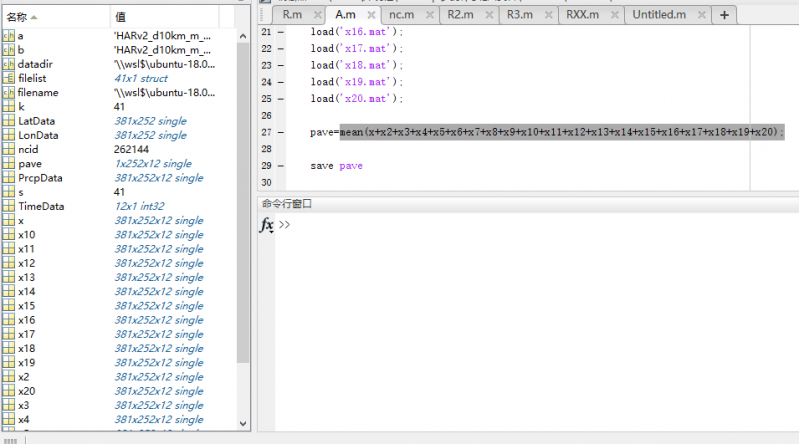Screen dimensions: 799x444
Task: Click the x20 variable grid icon
Action: (8, 391)
